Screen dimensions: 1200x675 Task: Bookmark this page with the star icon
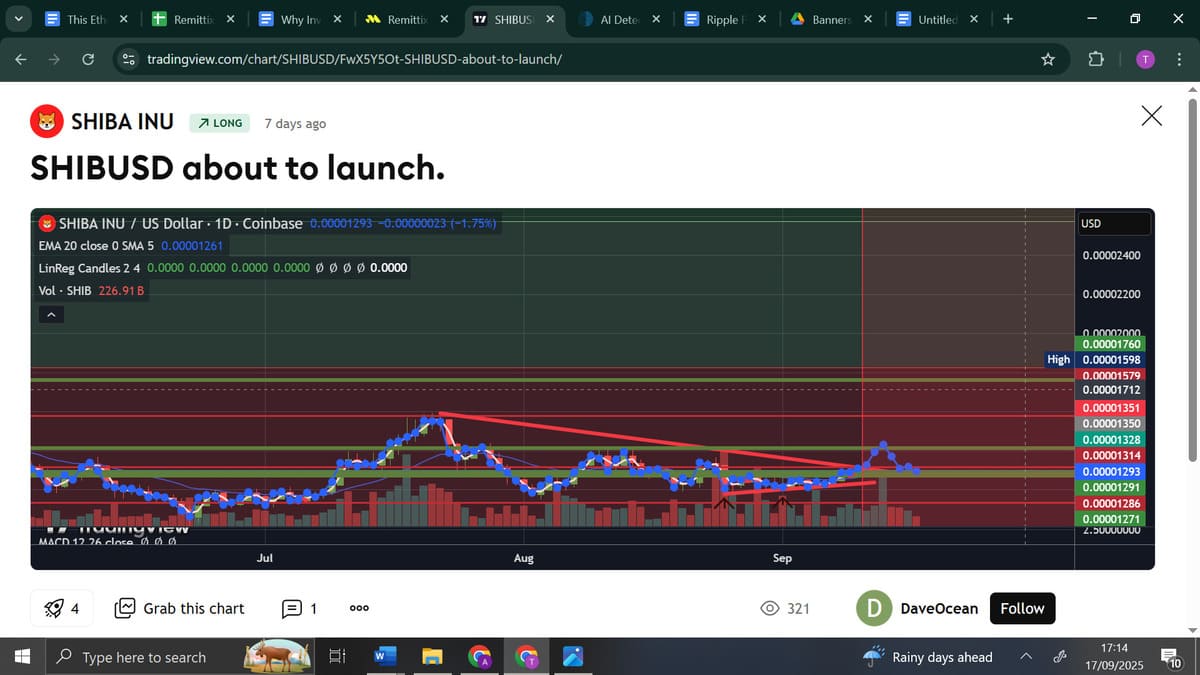coord(1048,59)
